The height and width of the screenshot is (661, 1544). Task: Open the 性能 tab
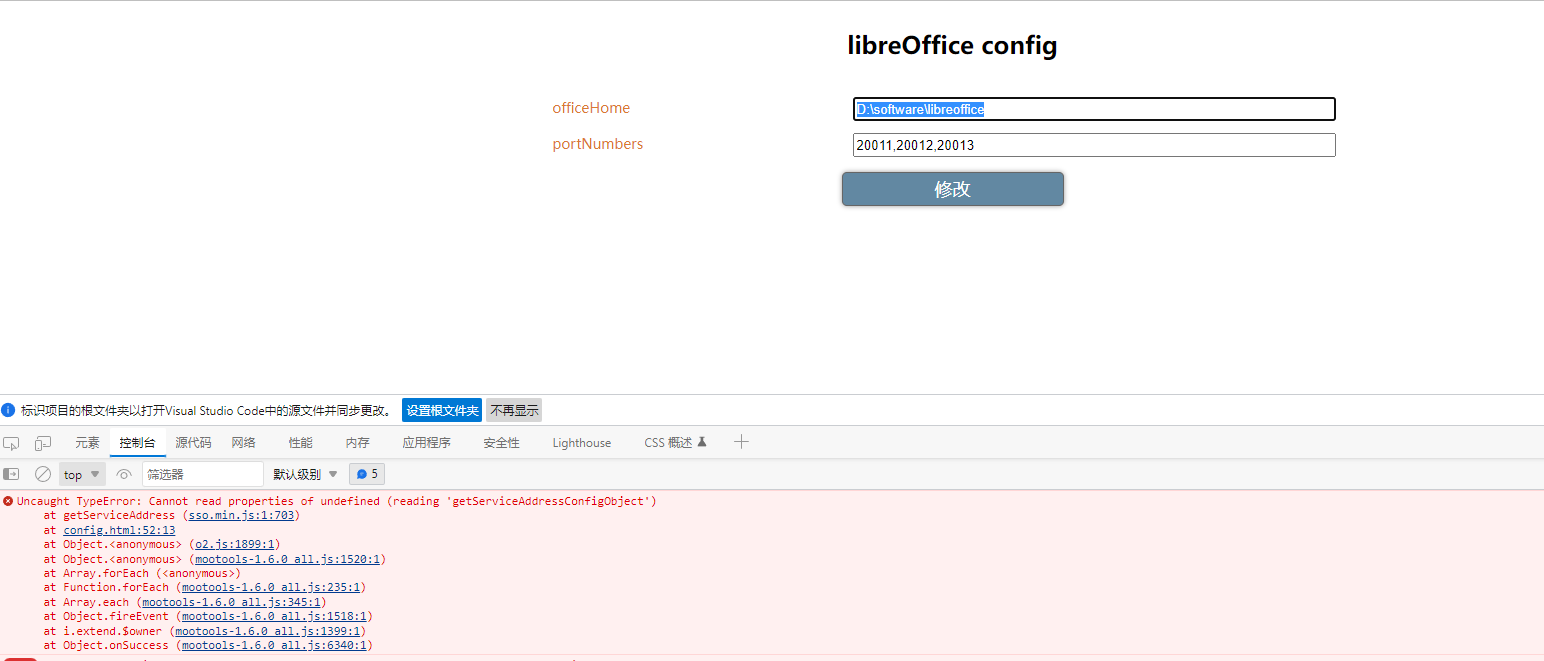301,443
